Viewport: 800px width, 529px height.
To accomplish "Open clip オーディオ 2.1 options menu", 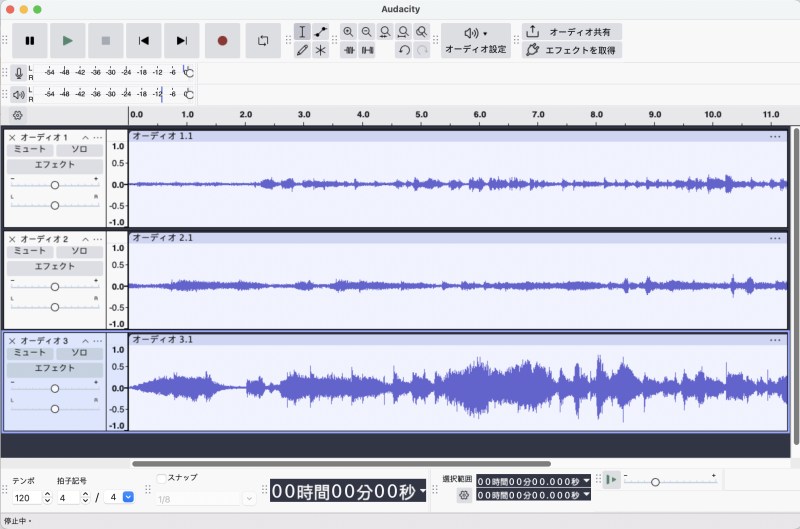I will pyautogui.click(x=775, y=238).
